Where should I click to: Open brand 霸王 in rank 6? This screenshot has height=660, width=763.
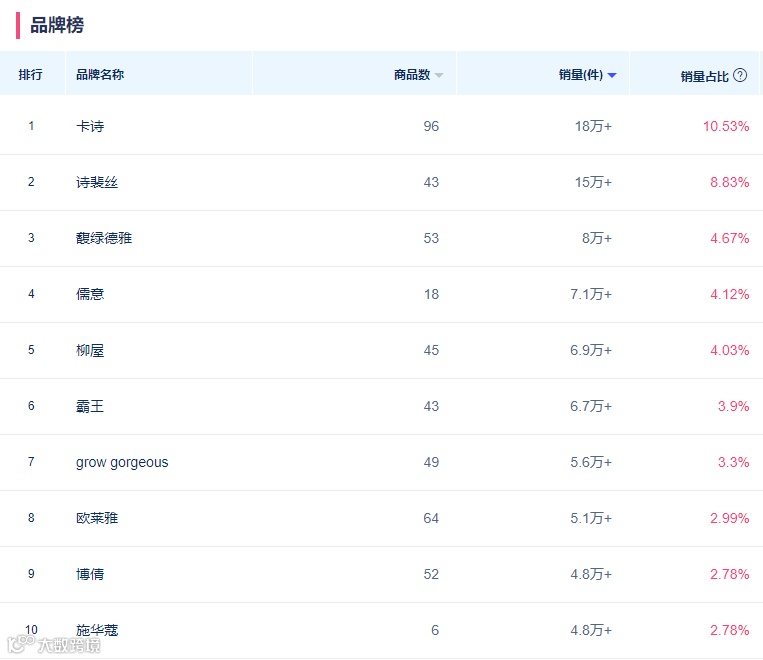(90, 406)
